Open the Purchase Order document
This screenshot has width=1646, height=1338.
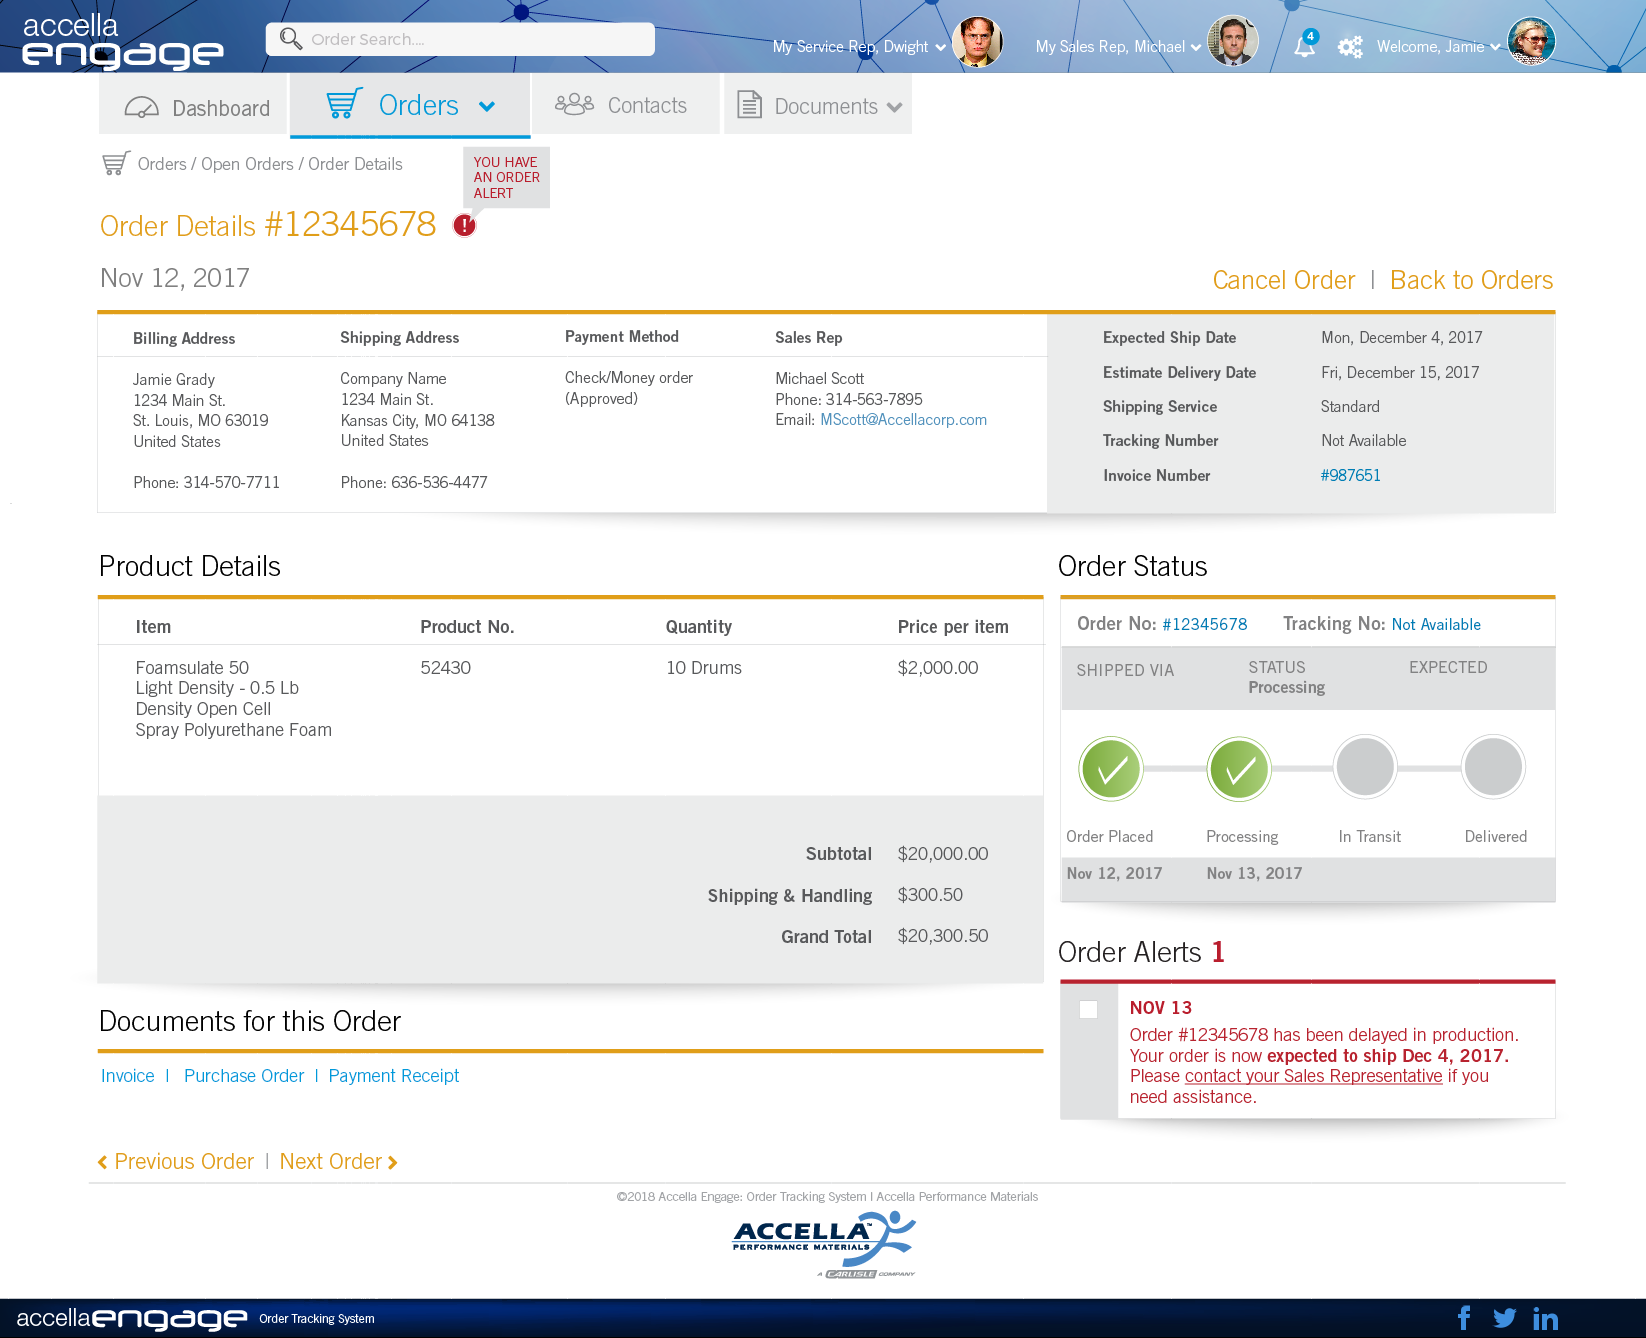click(x=244, y=1076)
